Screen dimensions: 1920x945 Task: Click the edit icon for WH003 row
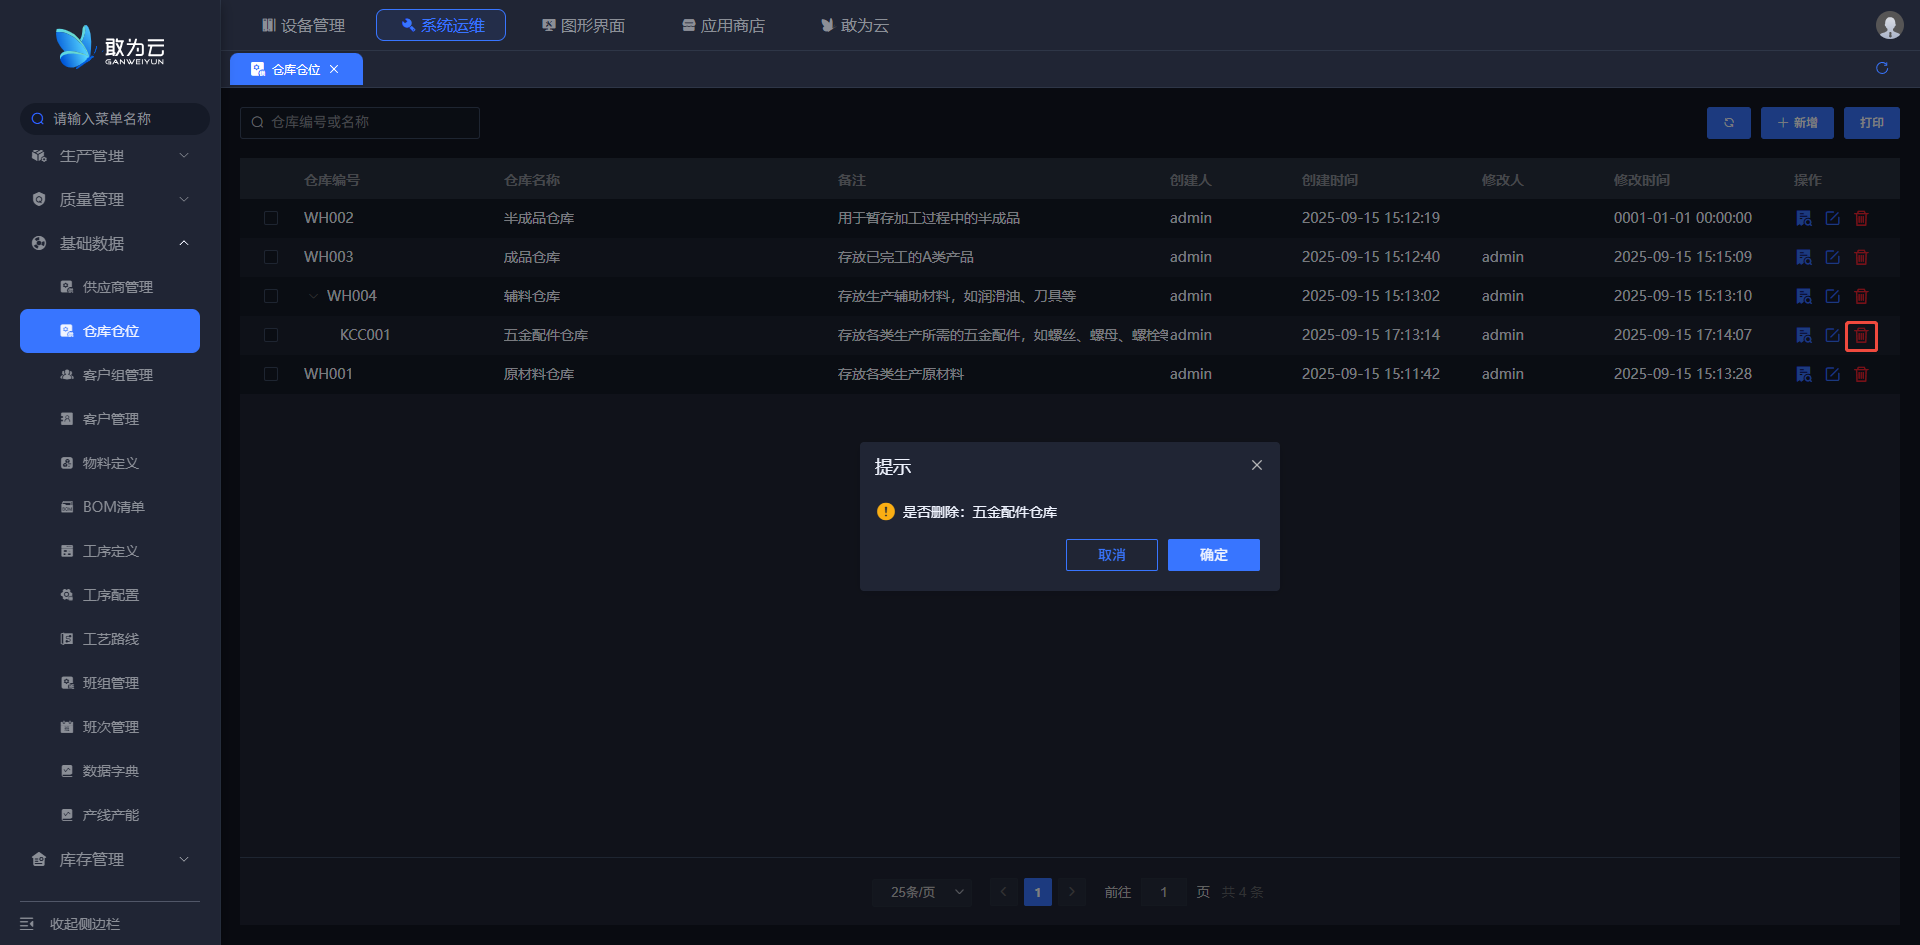point(1832,257)
